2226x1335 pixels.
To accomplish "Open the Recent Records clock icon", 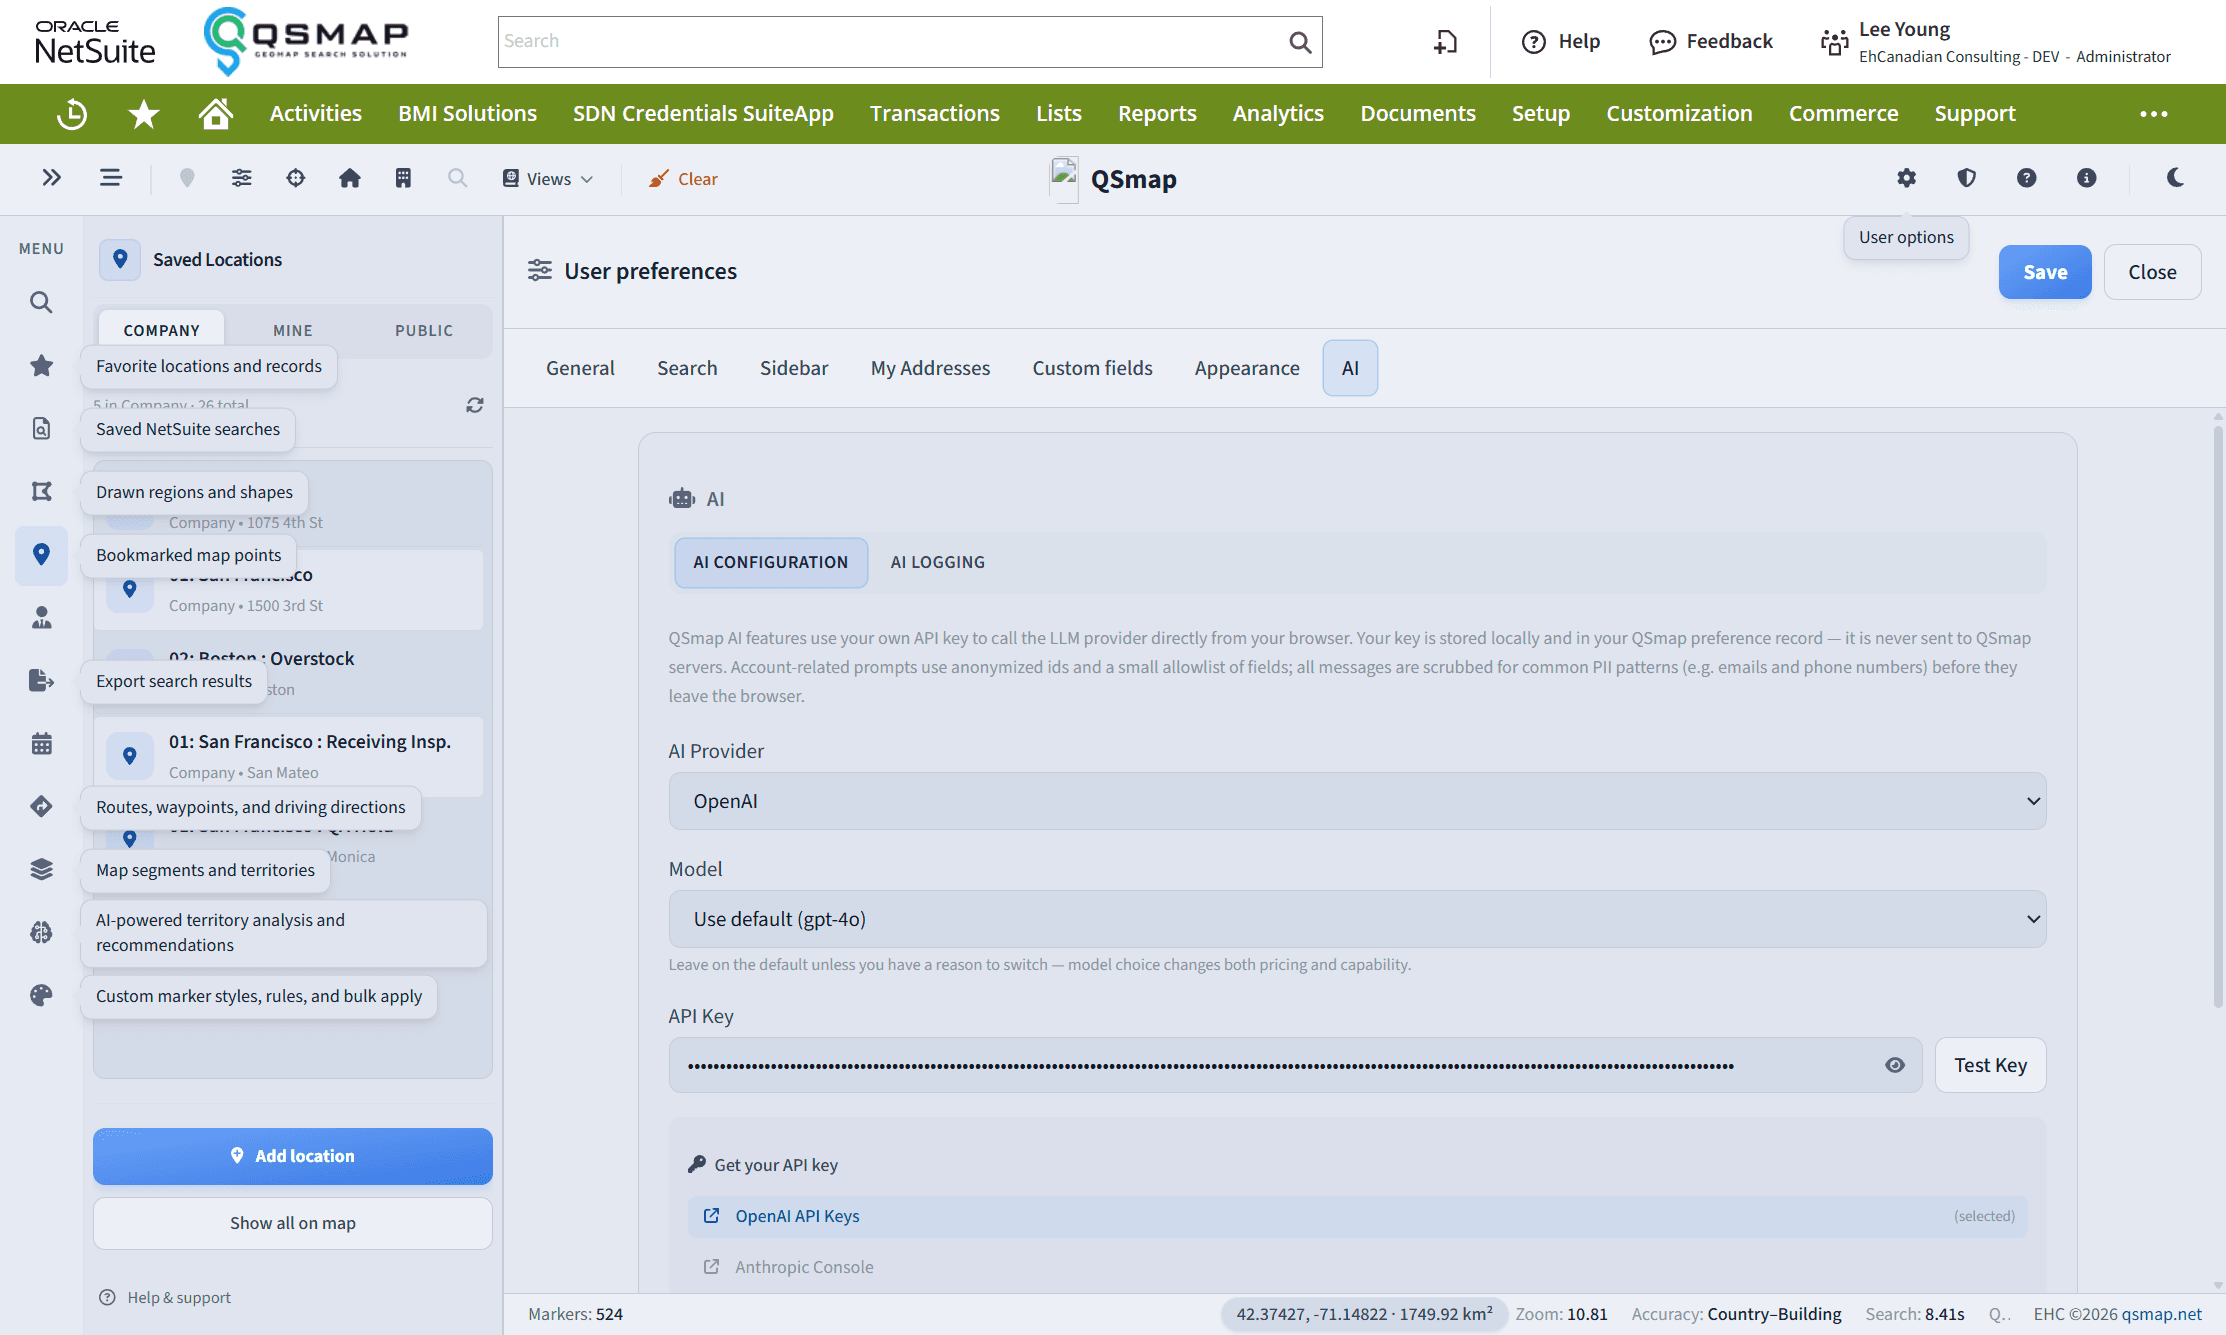I will click(x=72, y=114).
